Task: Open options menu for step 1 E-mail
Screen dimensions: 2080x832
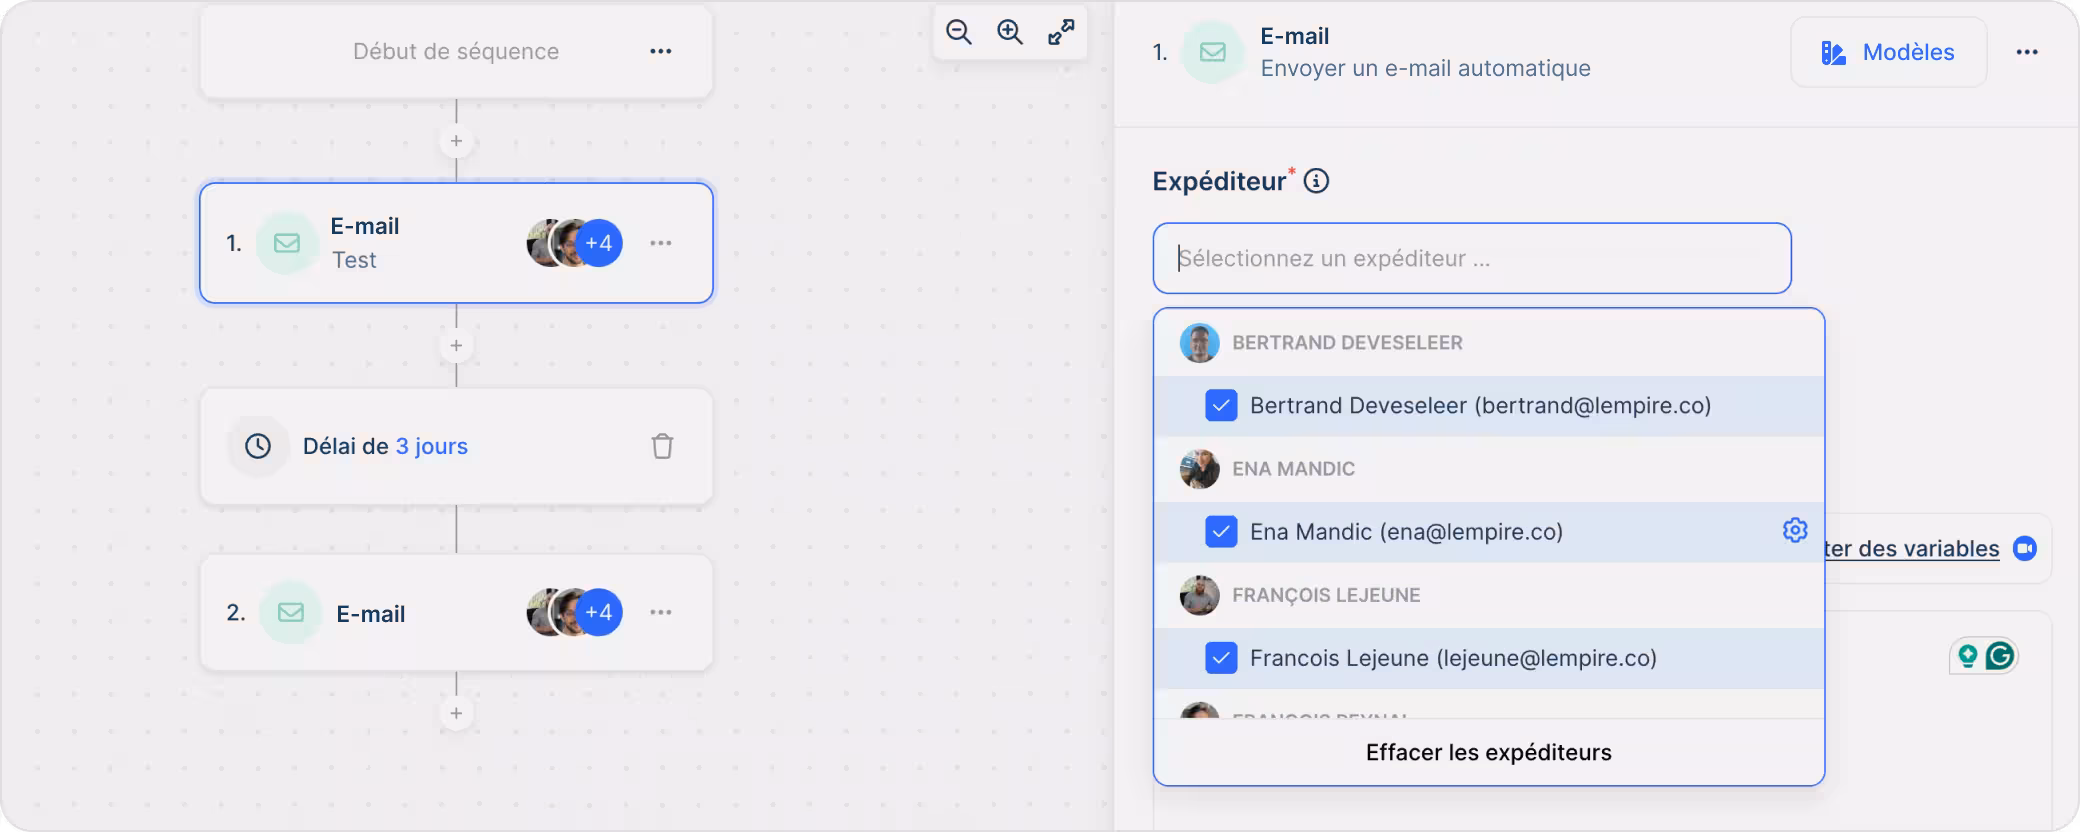Action: (x=661, y=243)
